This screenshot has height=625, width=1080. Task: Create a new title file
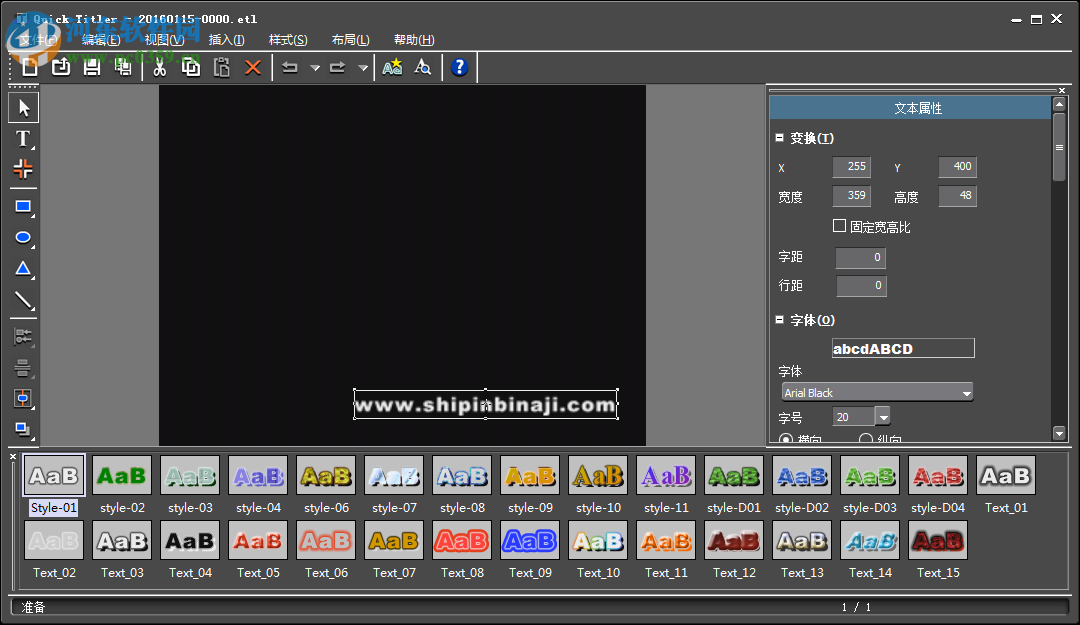tap(30, 68)
